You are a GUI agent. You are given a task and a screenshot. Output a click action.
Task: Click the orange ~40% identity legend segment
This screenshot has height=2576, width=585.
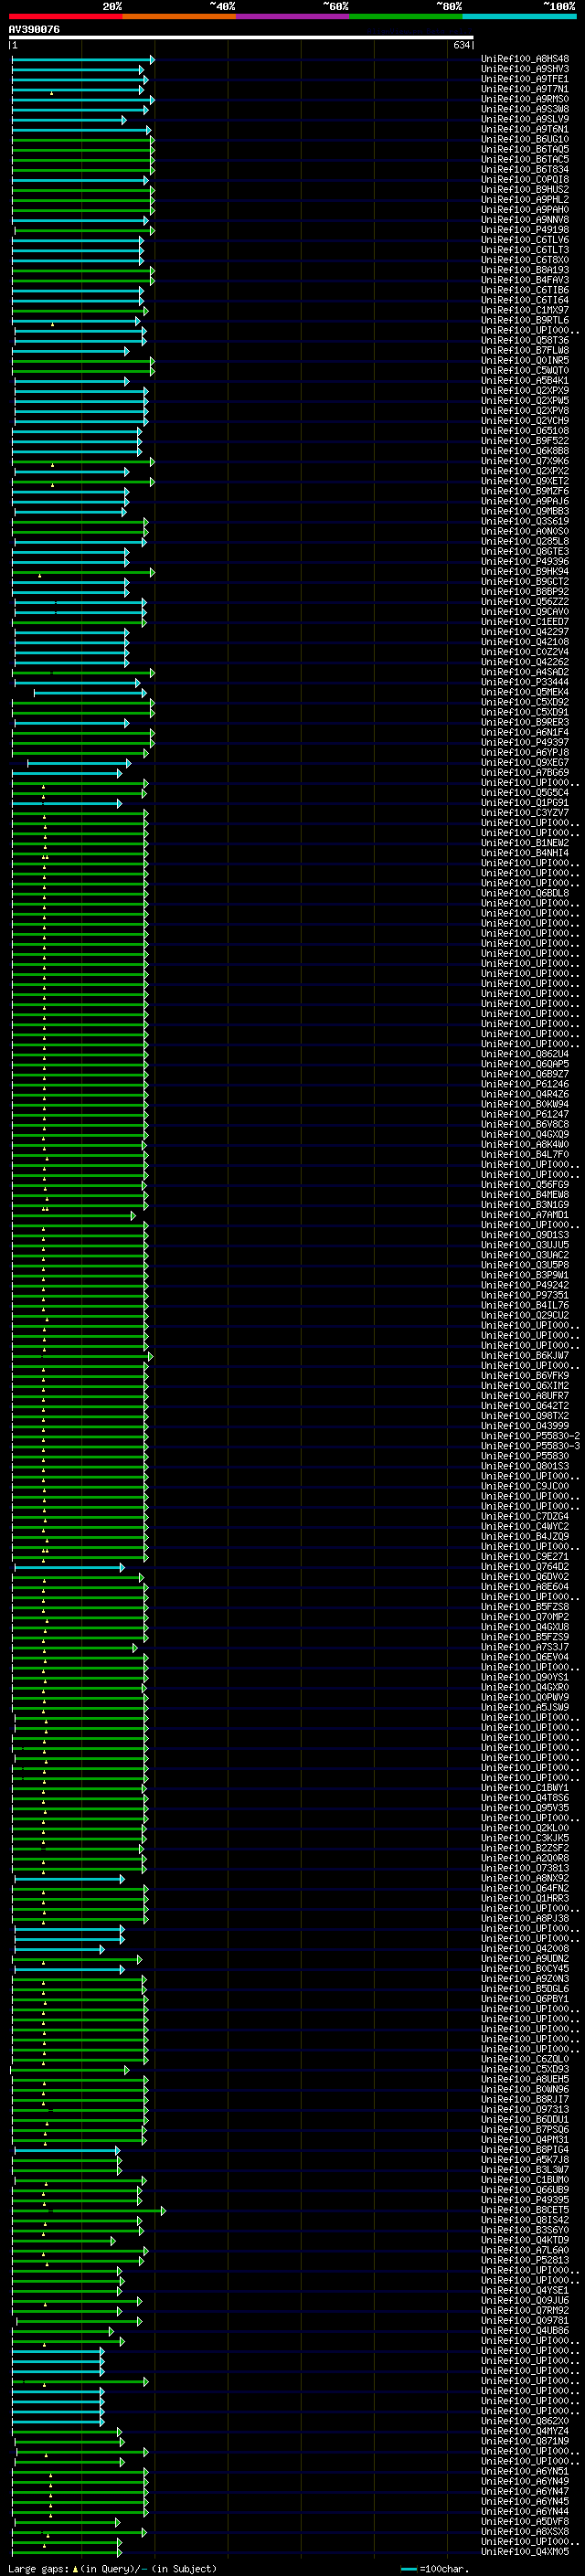pos(179,16)
